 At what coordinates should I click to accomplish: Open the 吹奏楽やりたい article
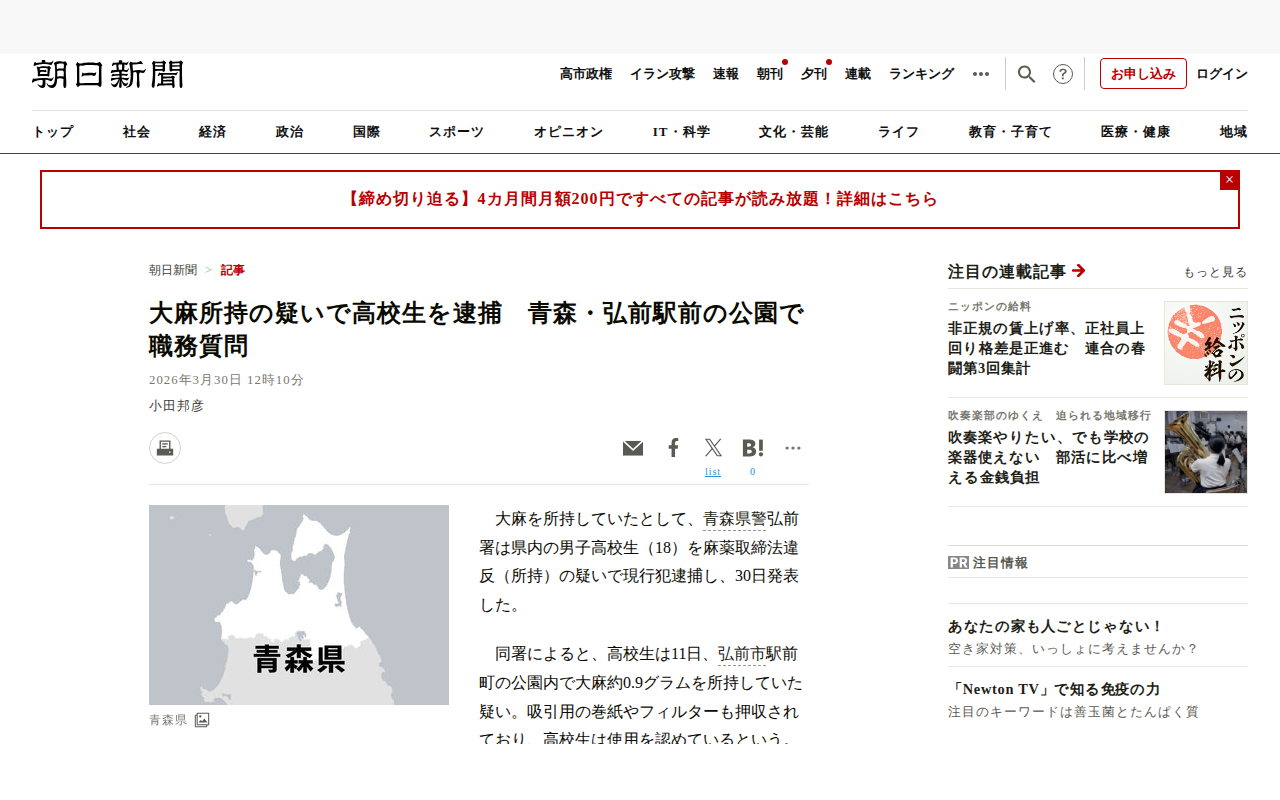1049,457
